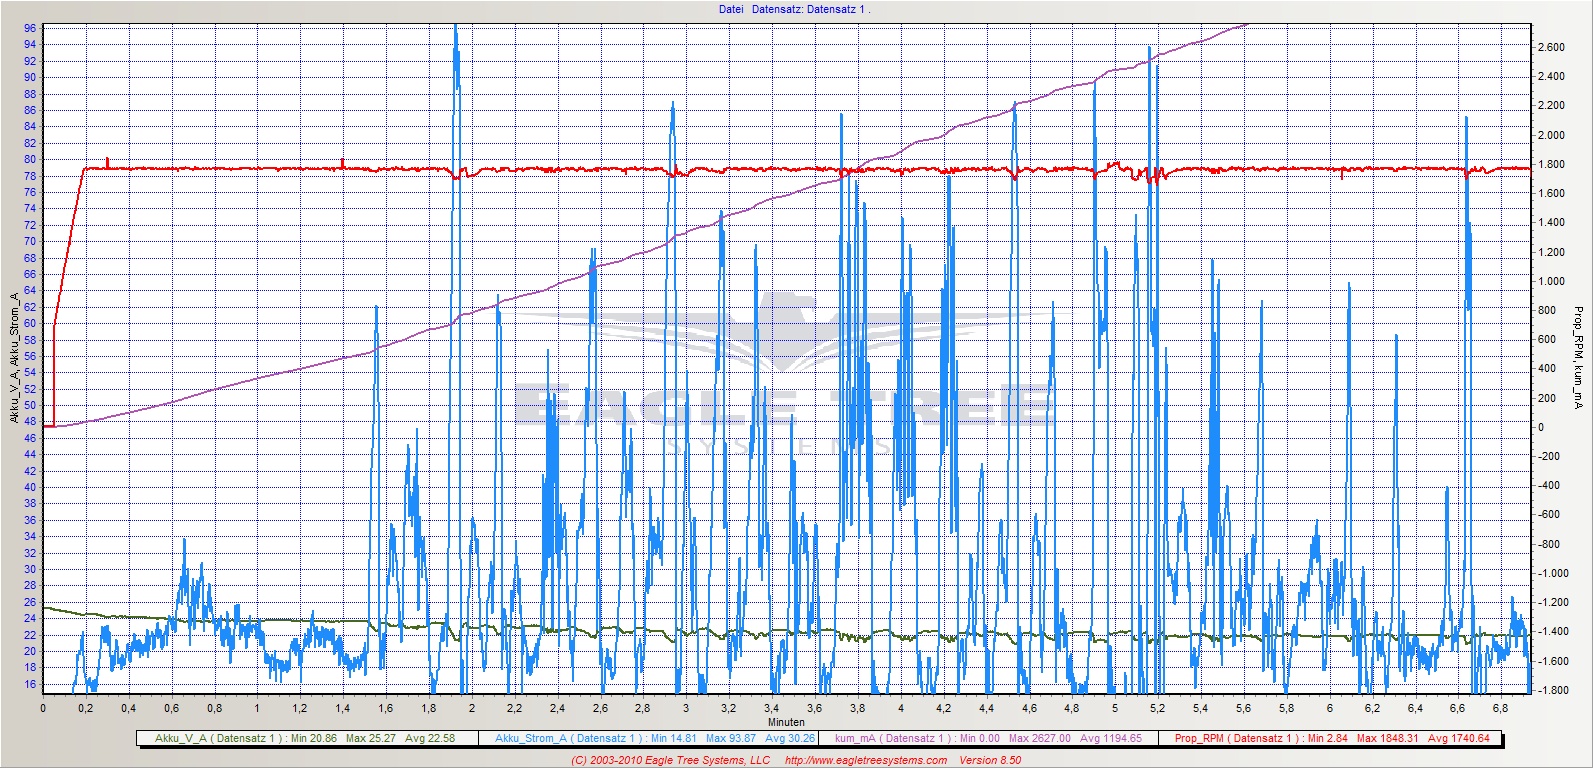This screenshot has height=768, width=1593.
Task: Open the www.eagletreesystems.com link
Action: click(866, 760)
